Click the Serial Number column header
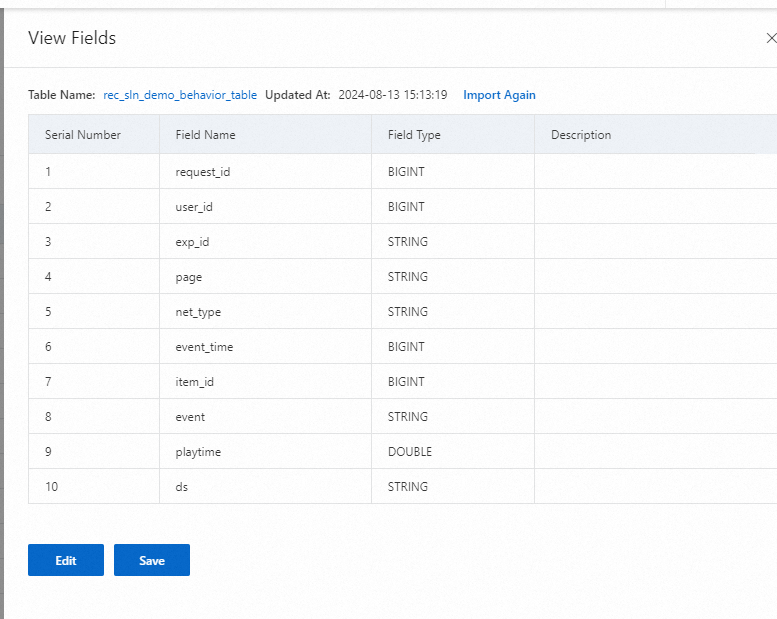The image size is (777, 619). pos(83,135)
